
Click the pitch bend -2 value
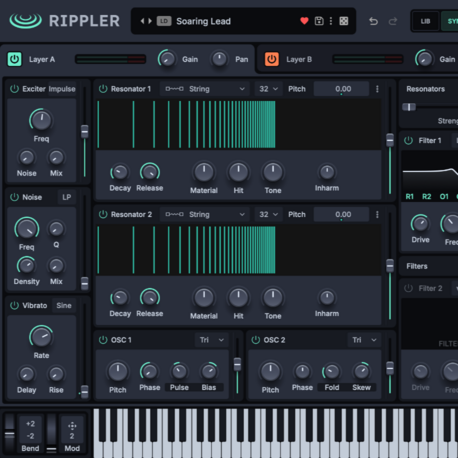(30, 436)
